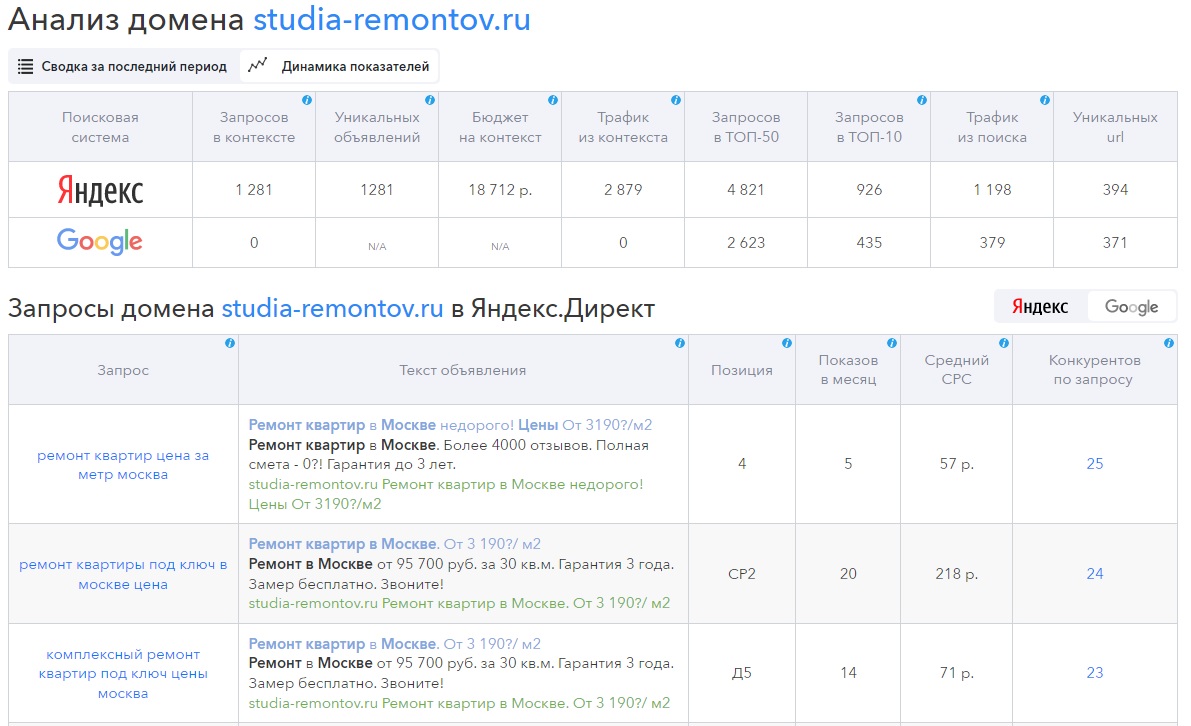Click the Яндекс budget value 18 712 р.
This screenshot has height=726, width=1191.
click(x=500, y=190)
